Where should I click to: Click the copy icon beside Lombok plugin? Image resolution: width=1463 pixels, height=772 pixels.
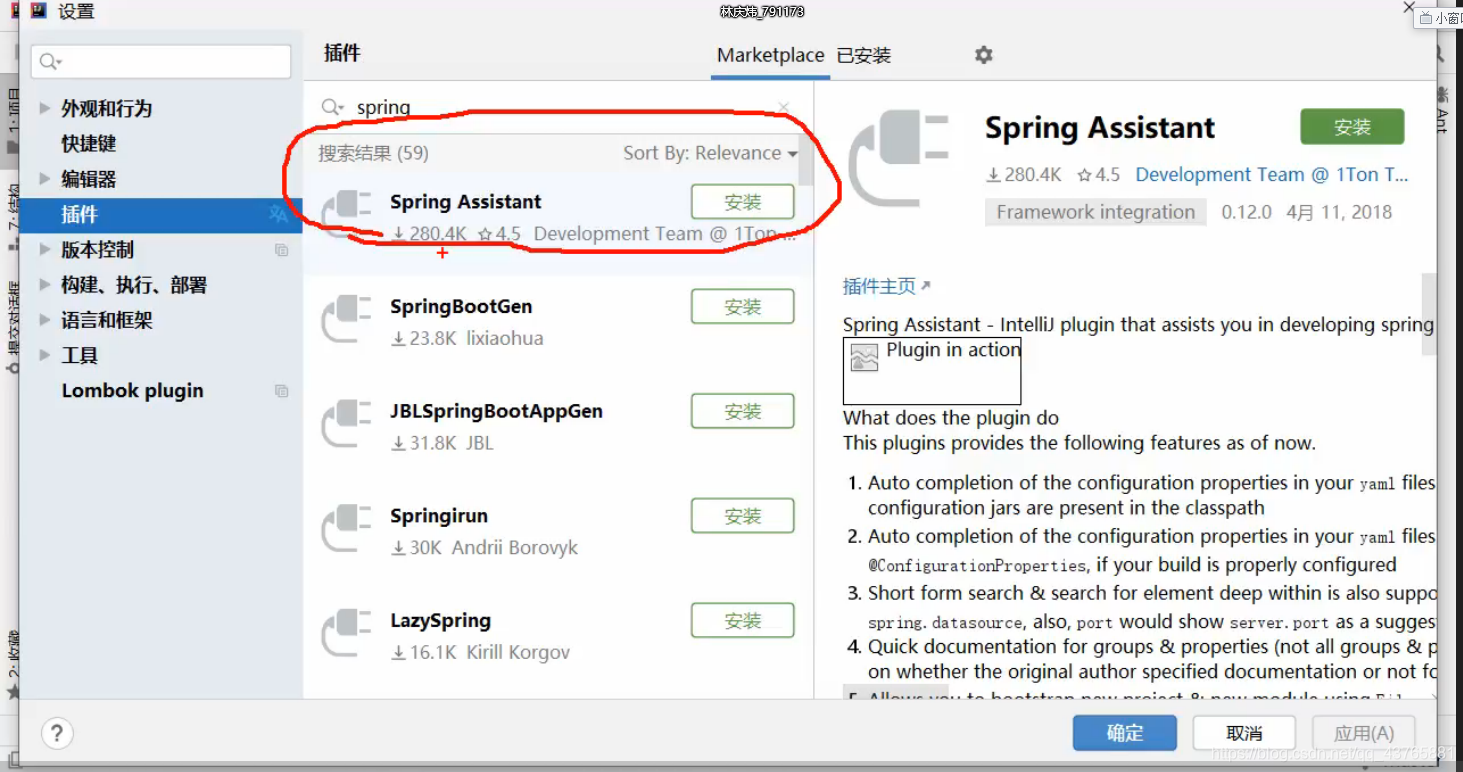tap(282, 391)
